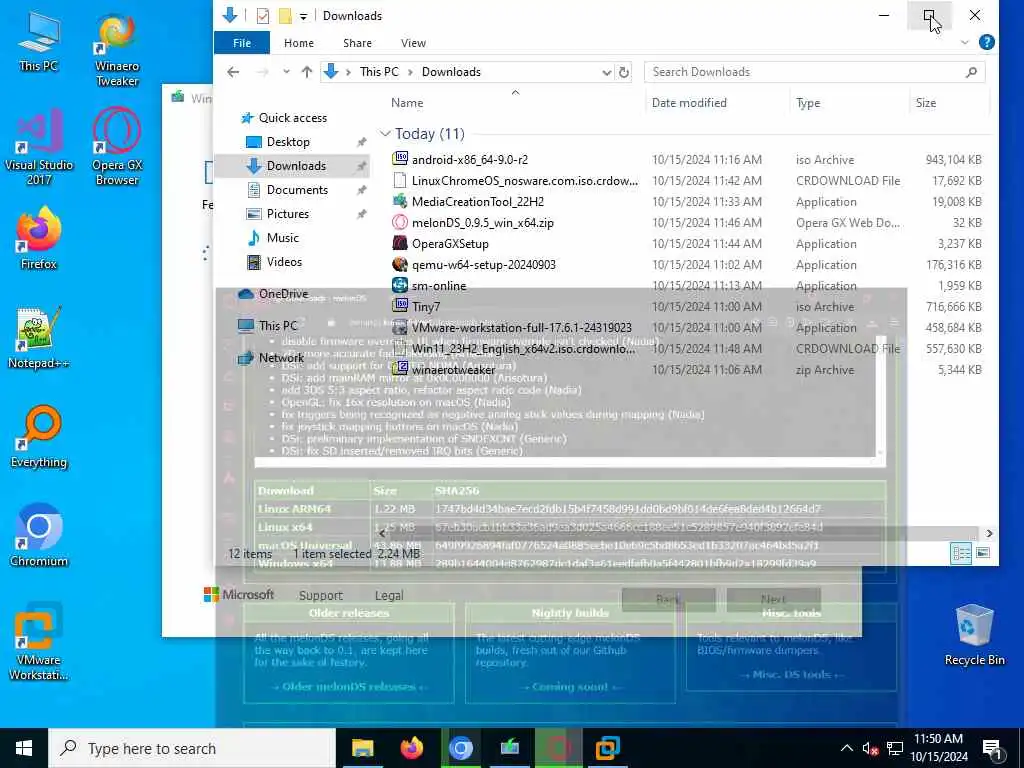Select OperaGXSetup file
The image size is (1024, 768).
tap(450, 244)
